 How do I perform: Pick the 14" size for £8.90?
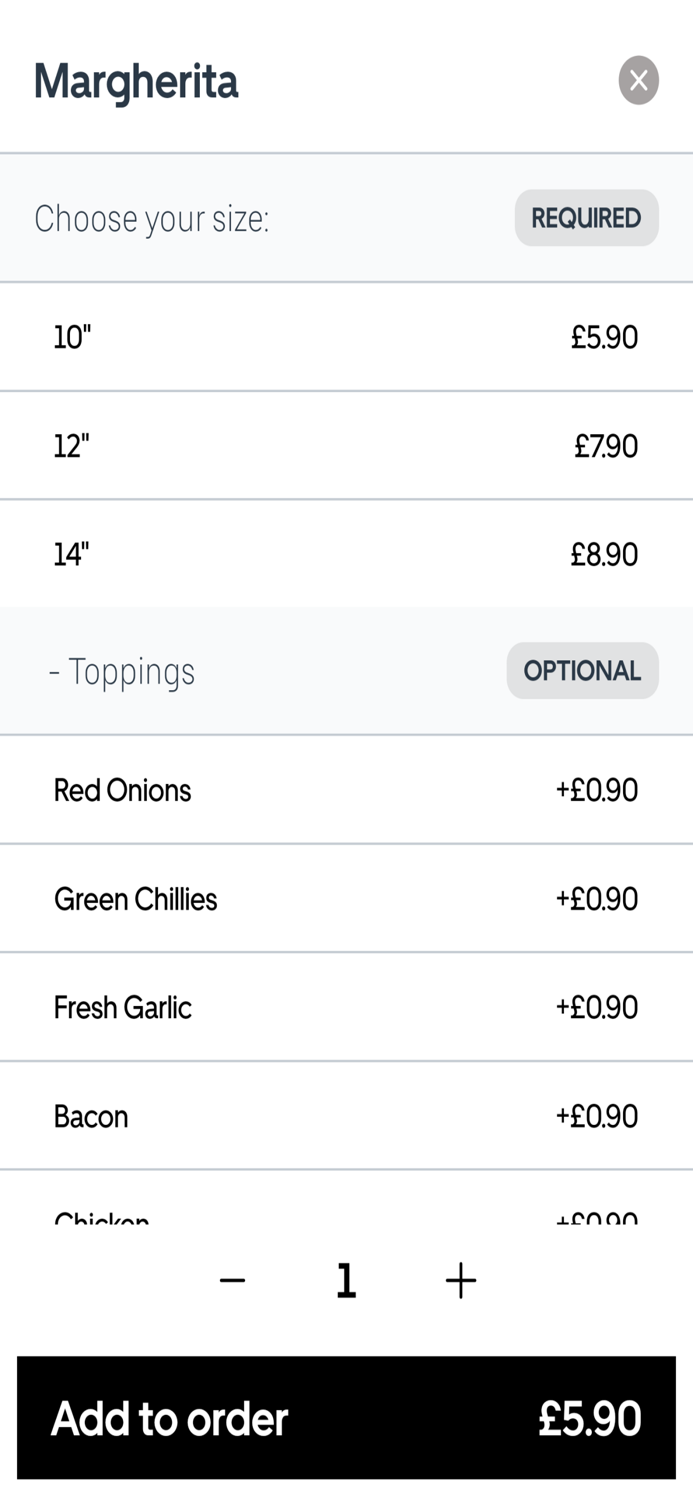pyautogui.click(x=346, y=553)
